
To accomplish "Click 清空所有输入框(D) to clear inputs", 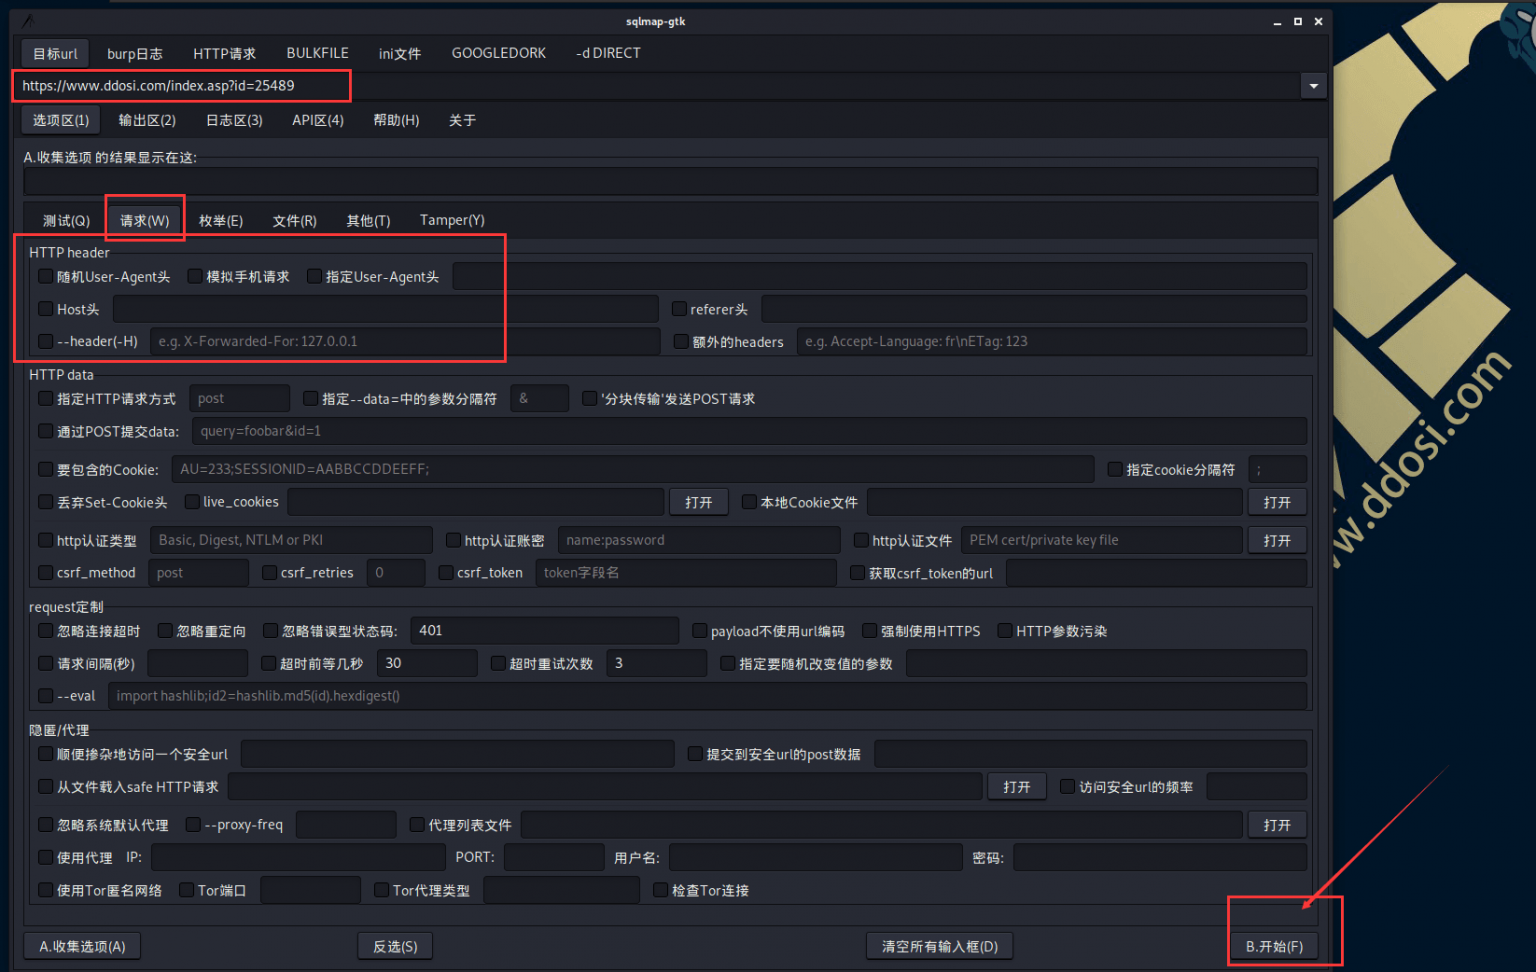I will tap(938, 945).
